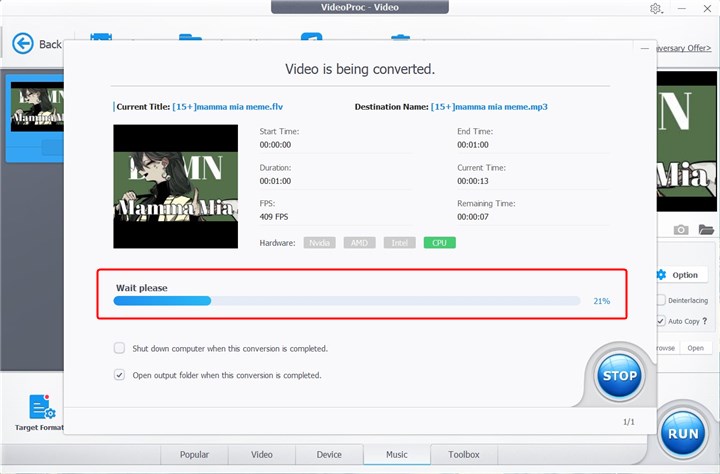Click the Back arrow icon

point(22,44)
